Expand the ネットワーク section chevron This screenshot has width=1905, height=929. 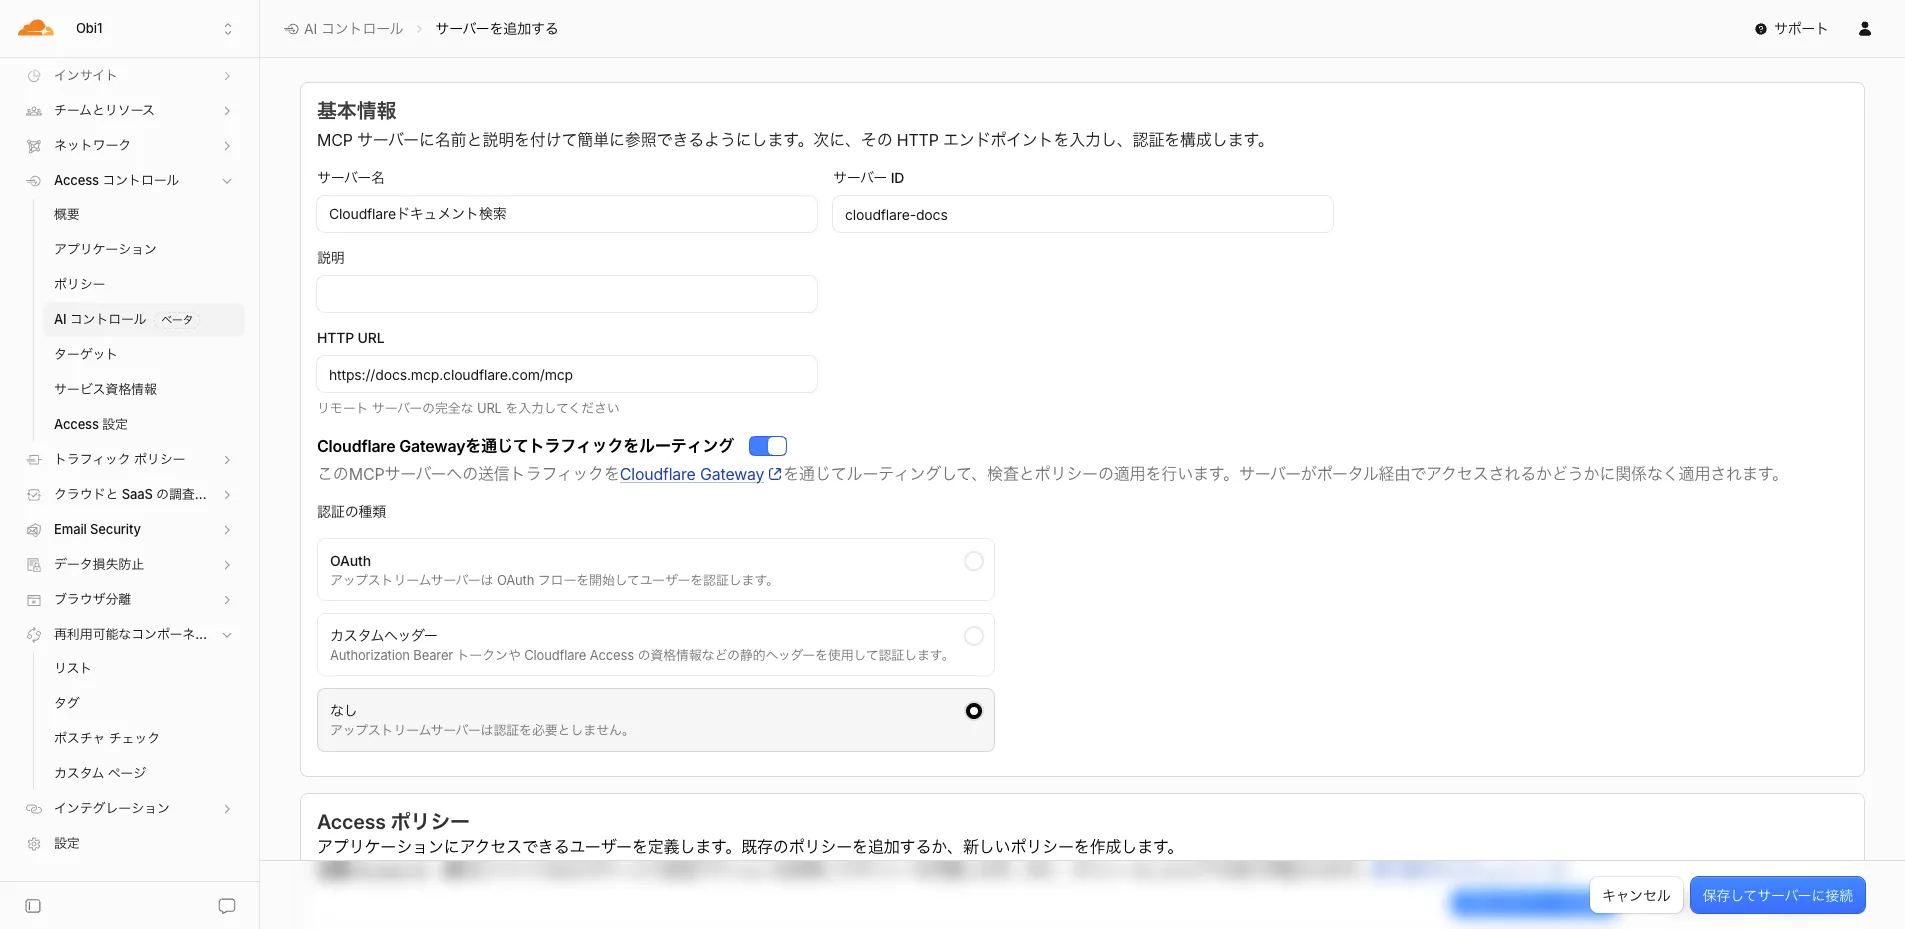point(227,146)
